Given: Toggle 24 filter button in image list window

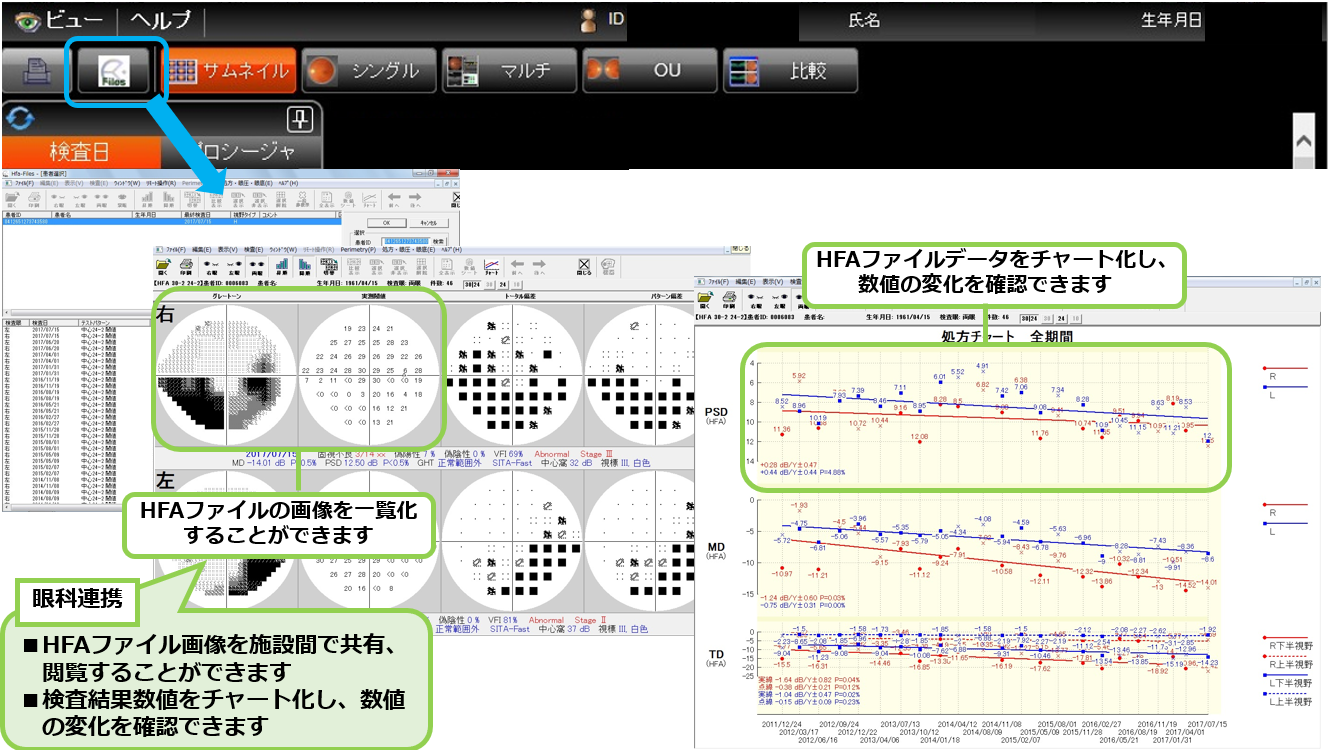Looking at the screenshot, I should pyautogui.click(x=503, y=284).
